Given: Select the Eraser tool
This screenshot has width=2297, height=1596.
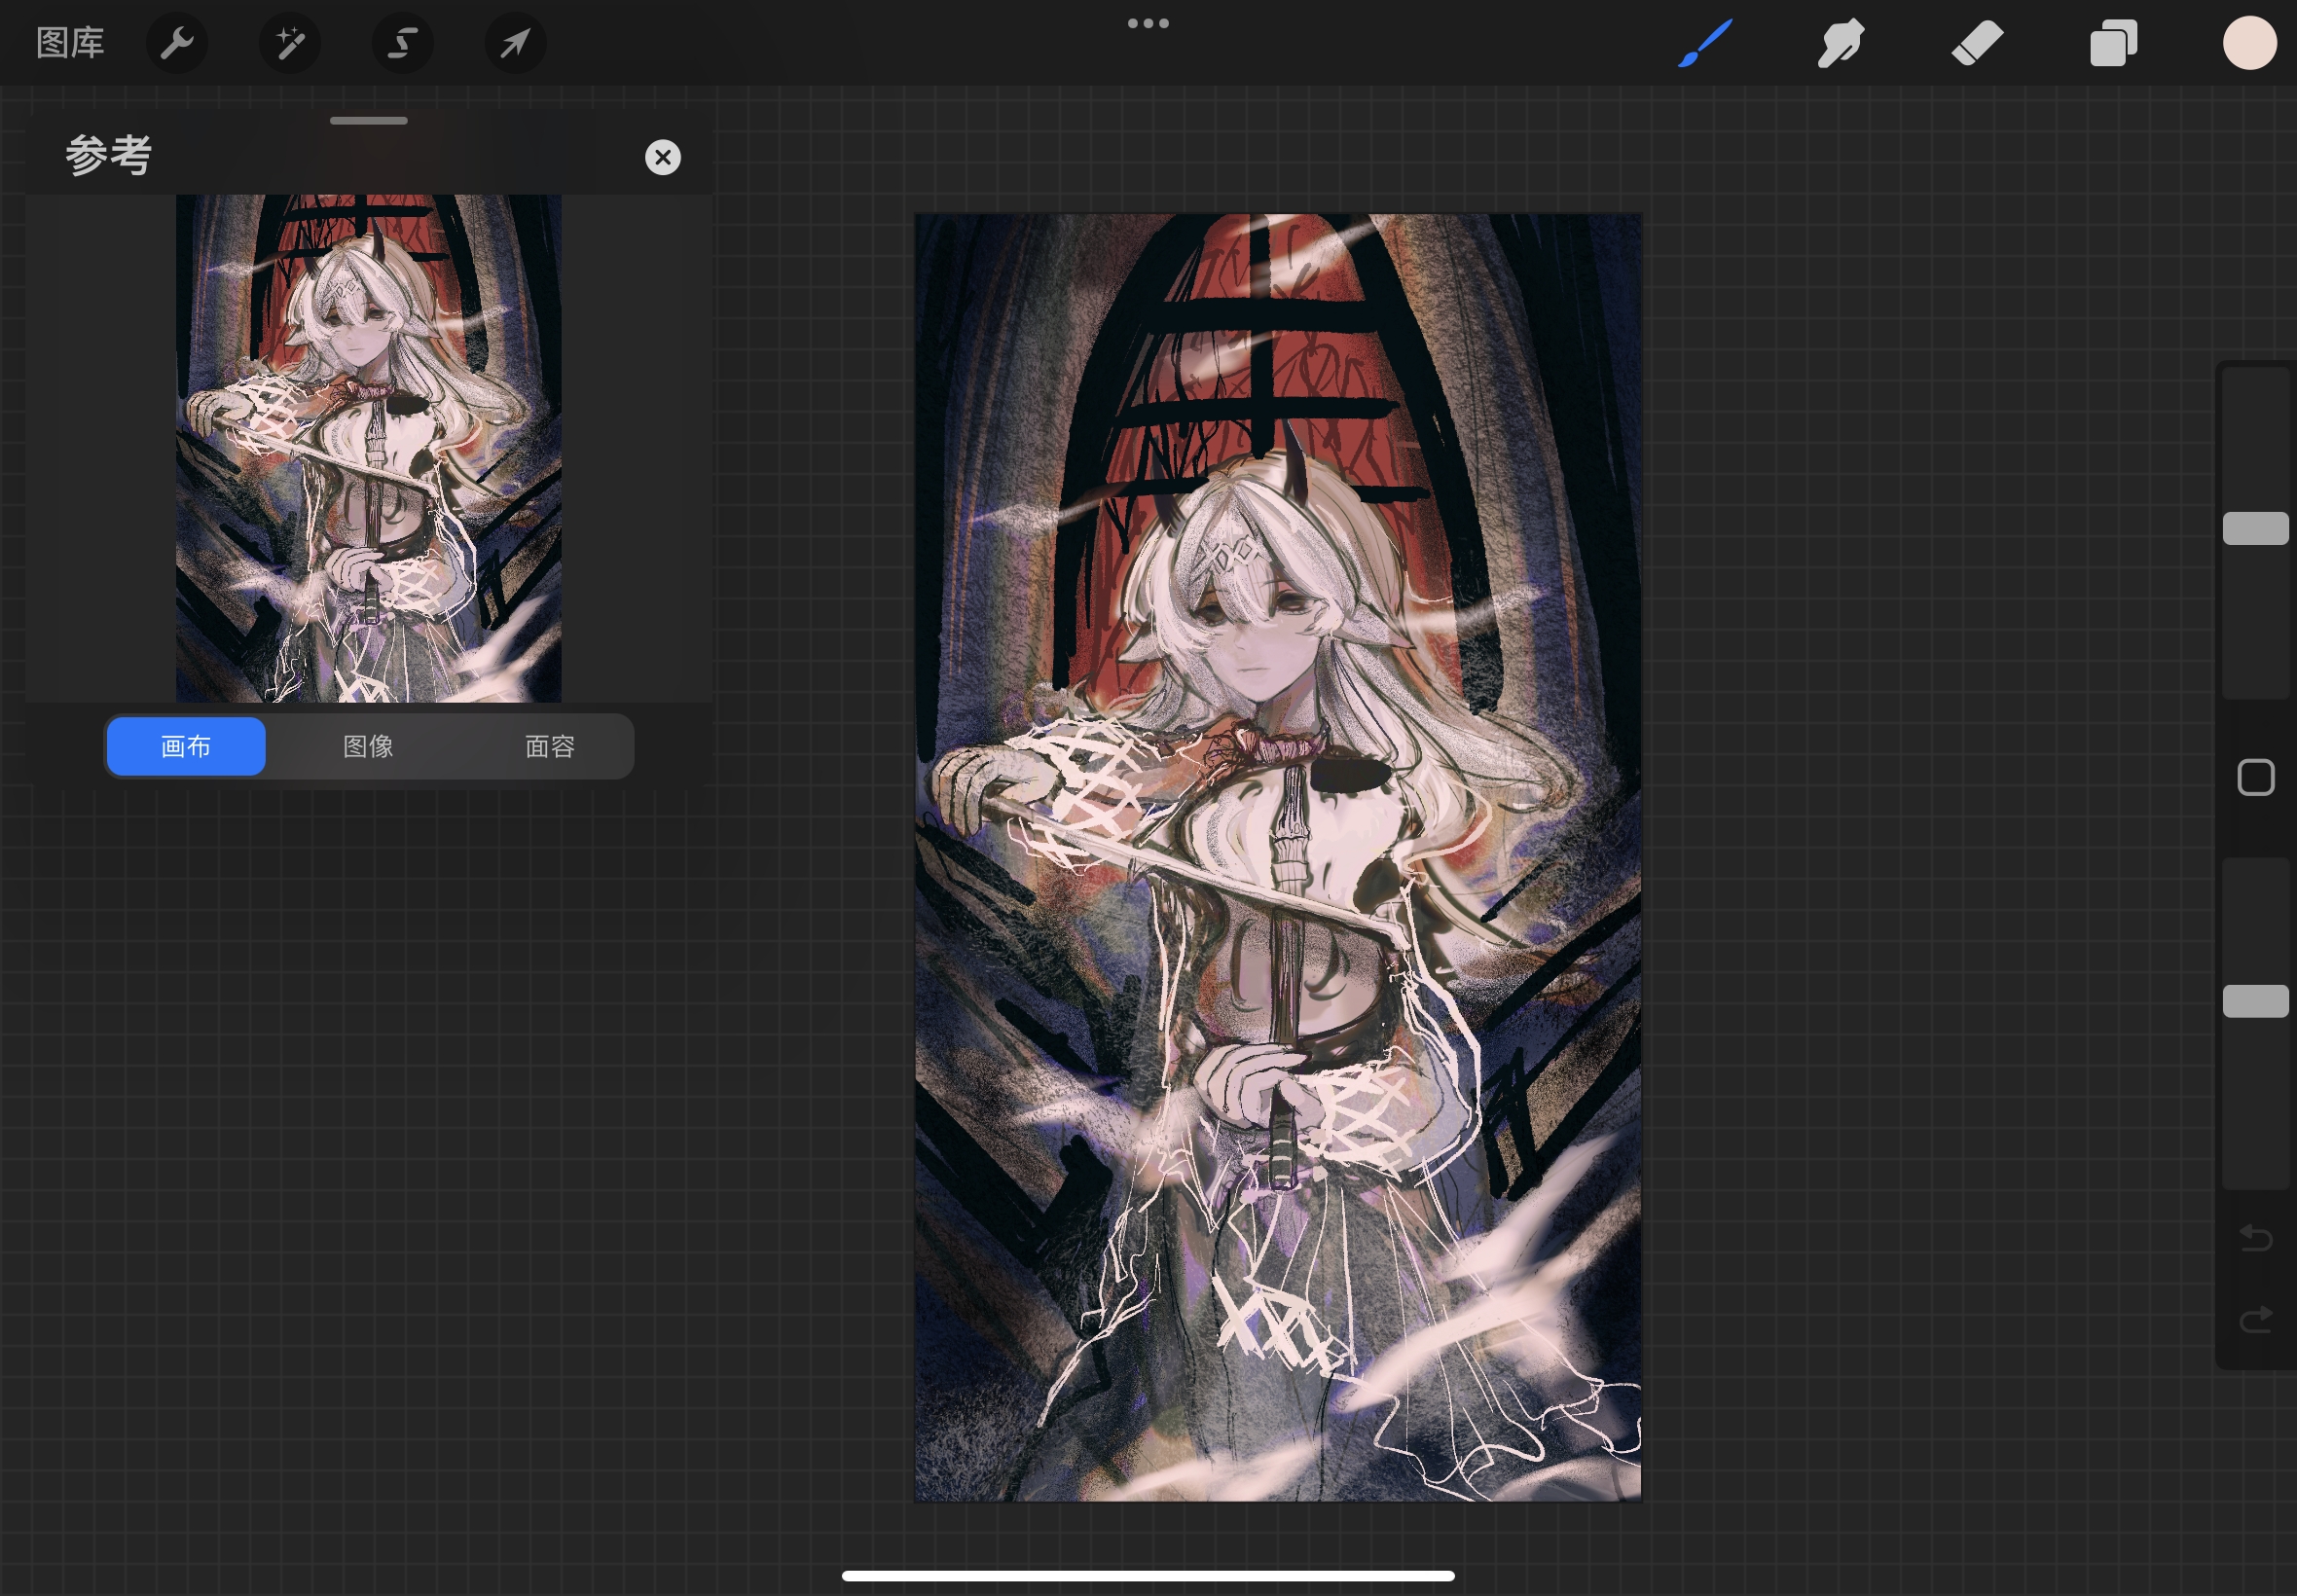Looking at the screenshot, I should point(1977,43).
